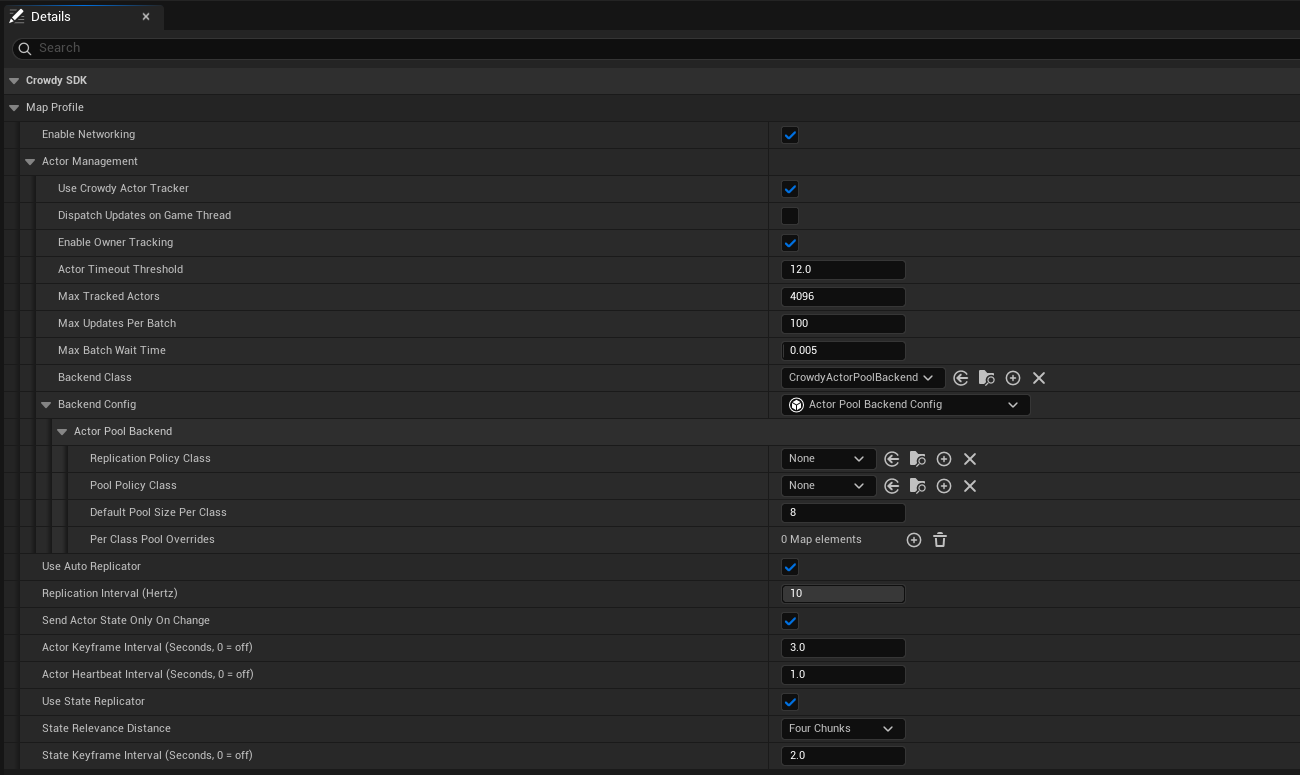Screen dimensions: 1300x775
Task: Click the Replication Interval (Hertz) value slider
Action: pos(843,594)
